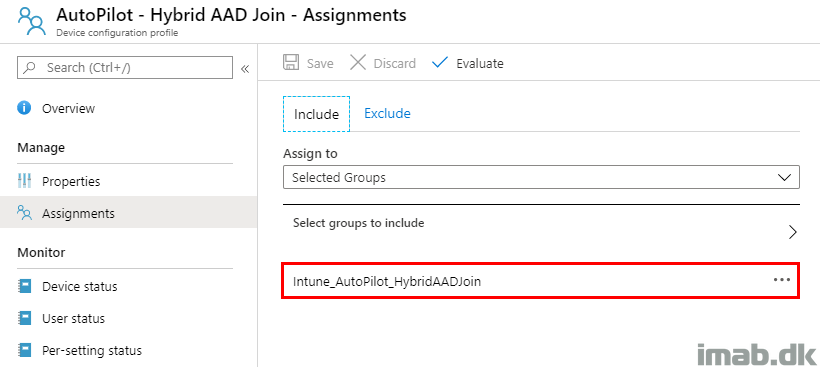Collapse the sidebar with double chevron

click(245, 68)
